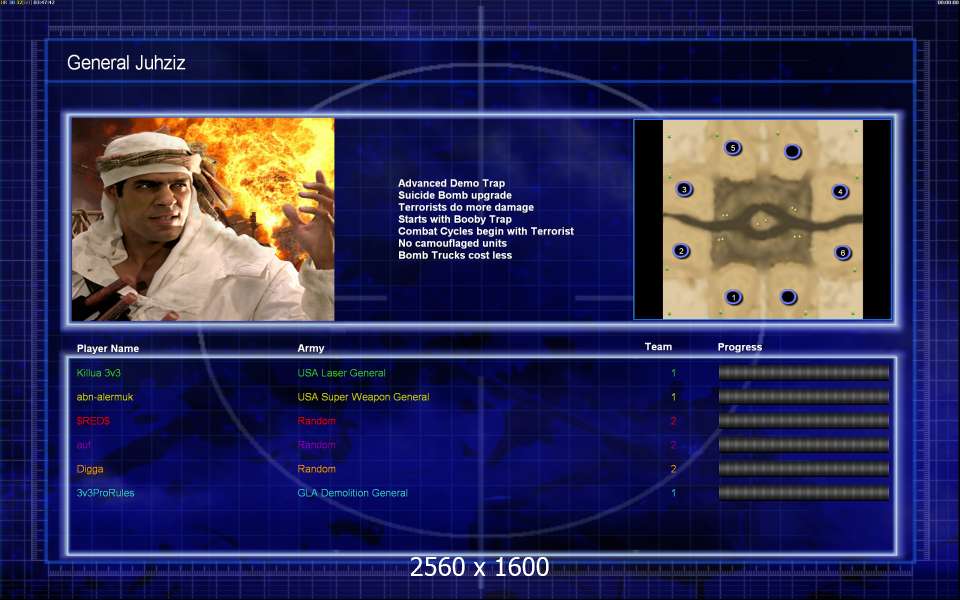This screenshot has height=600, width=960.
Task: Click the abn-alermuk progress bar
Action: [x=803, y=397]
